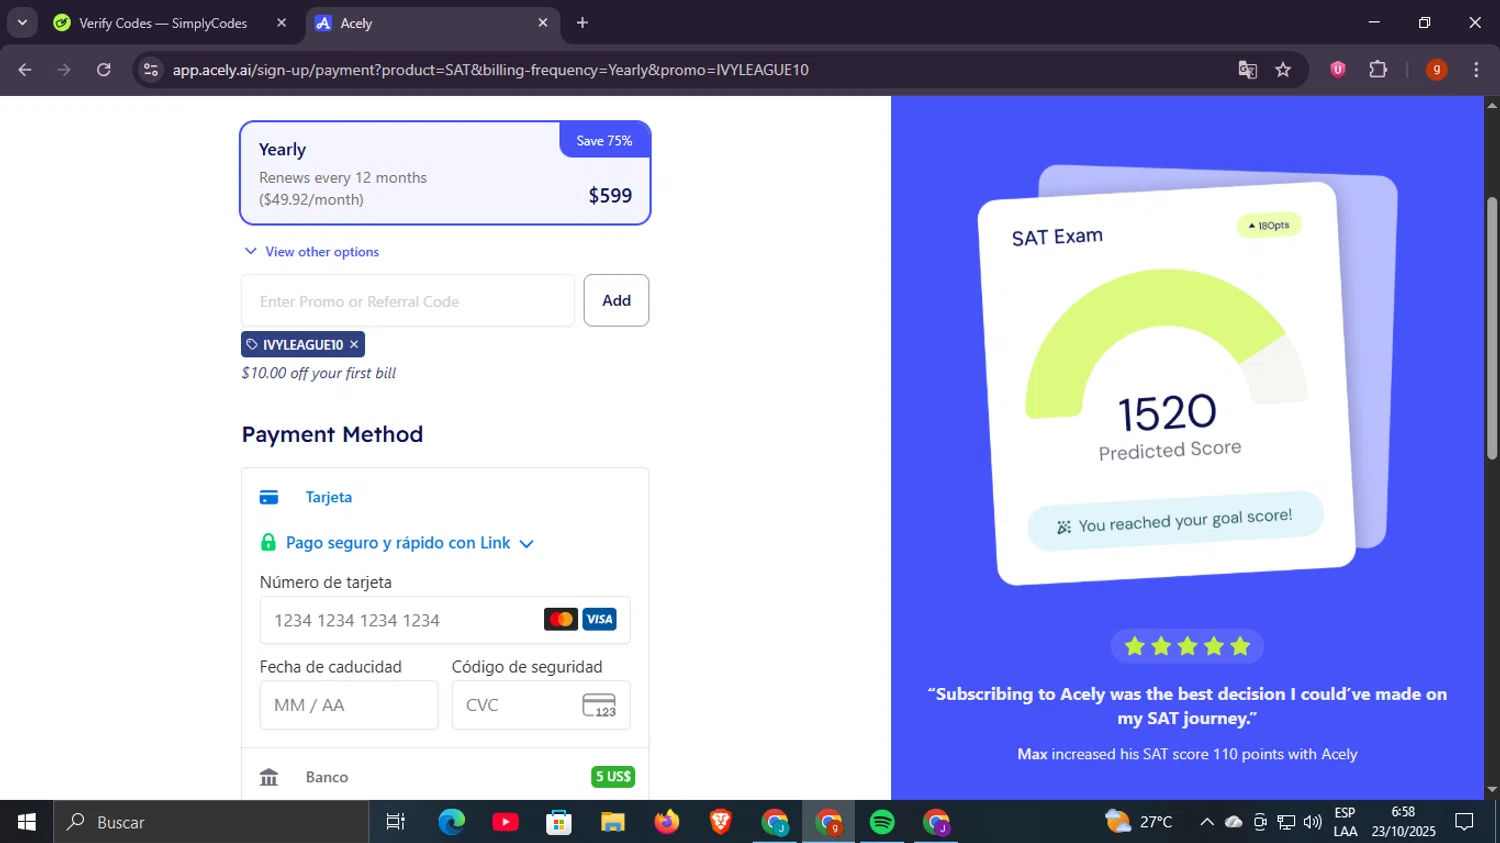Click the address bar URL
1500x843 pixels.
(x=490, y=70)
